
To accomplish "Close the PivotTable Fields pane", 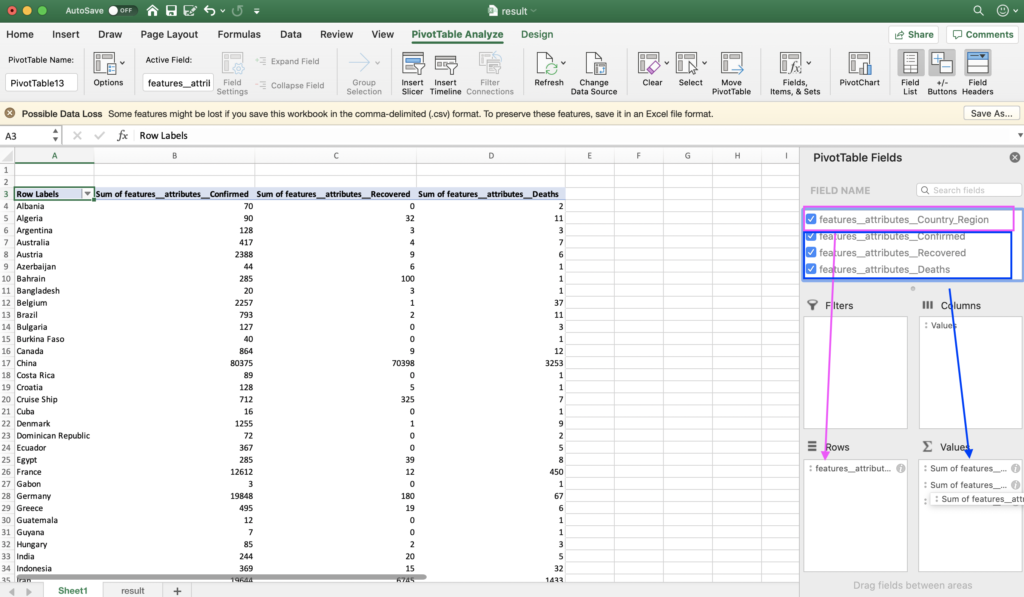I will point(1014,157).
